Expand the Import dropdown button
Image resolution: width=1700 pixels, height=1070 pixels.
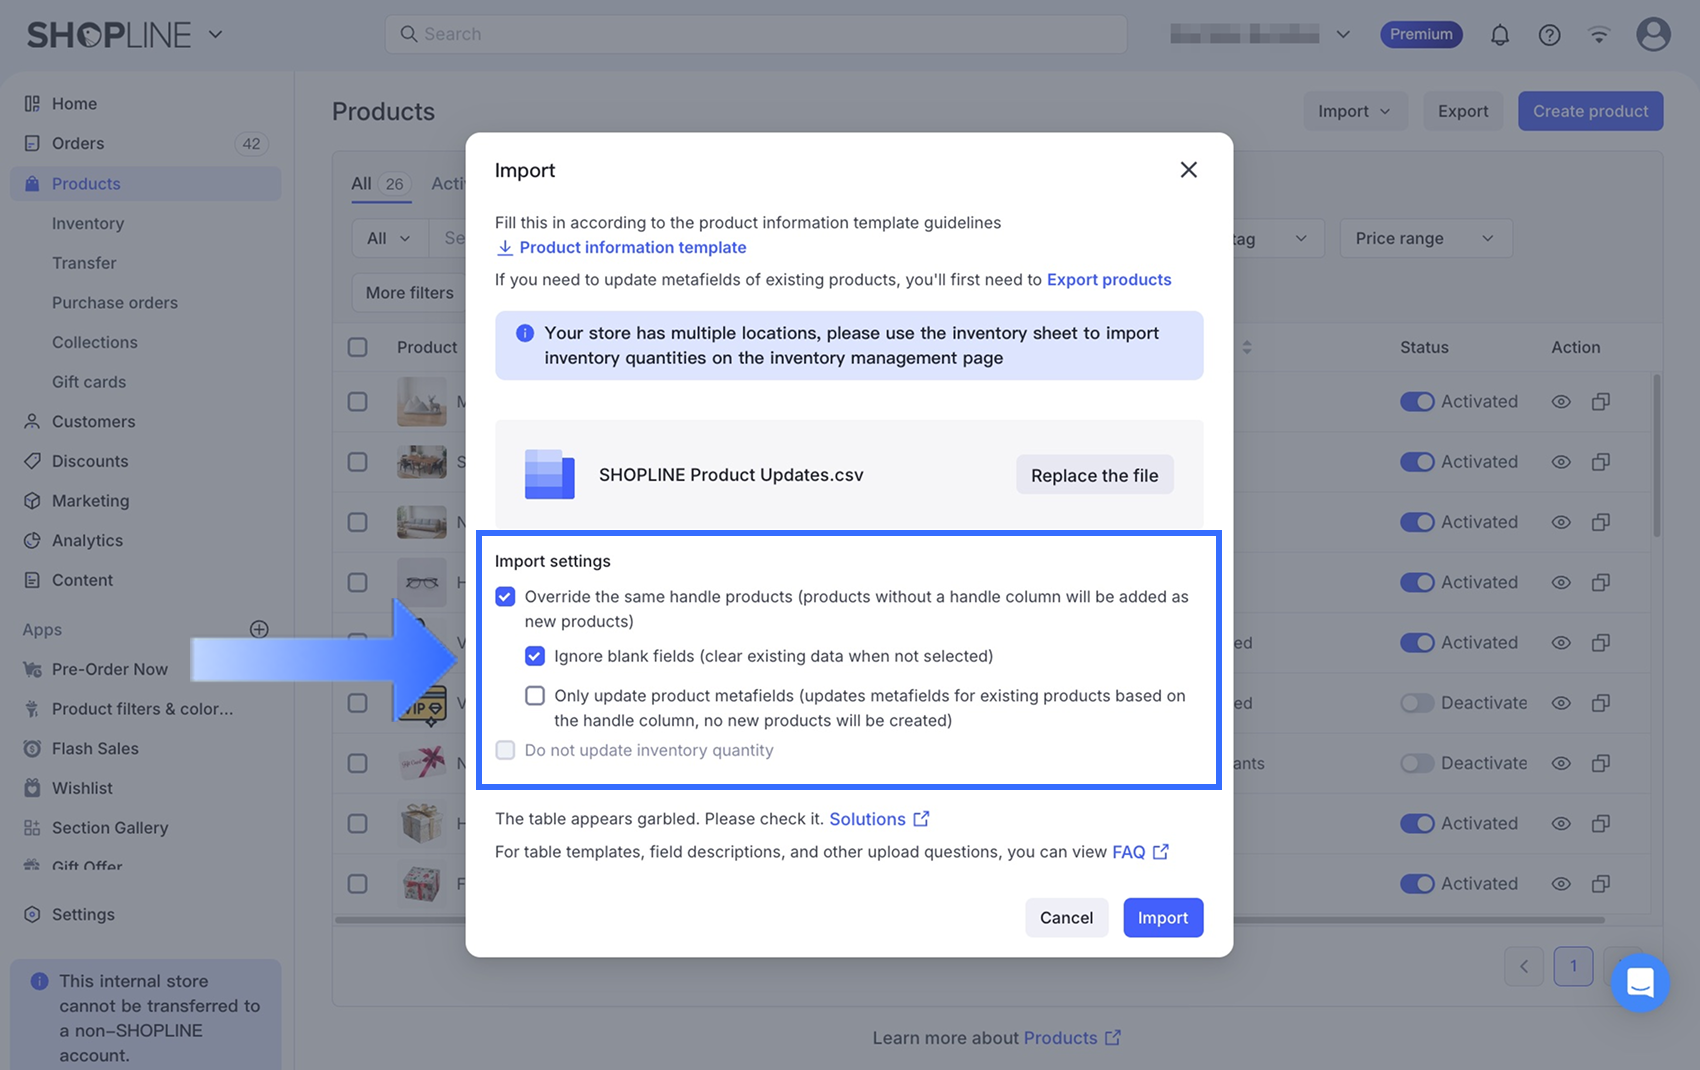(x=1355, y=111)
